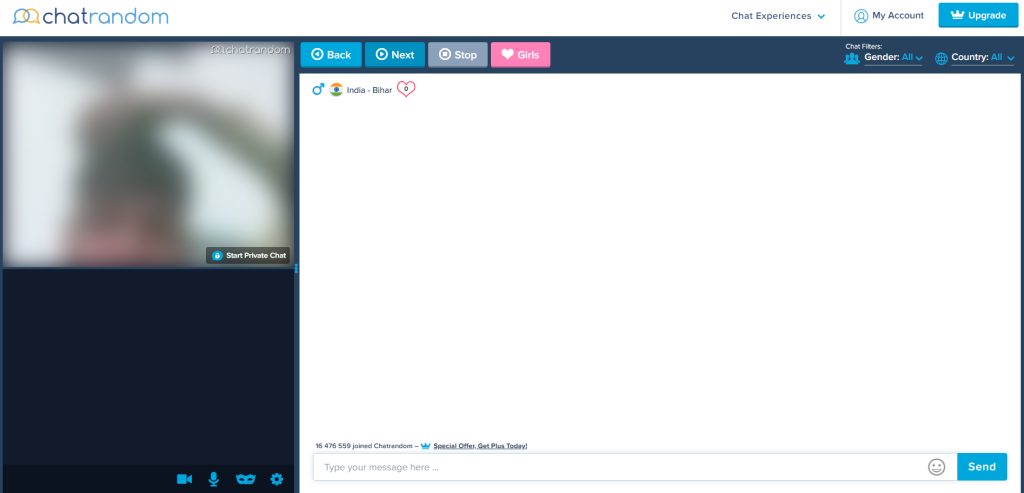Click the male gender symbol icon
Image resolution: width=1024 pixels, height=493 pixels.
[318, 89]
